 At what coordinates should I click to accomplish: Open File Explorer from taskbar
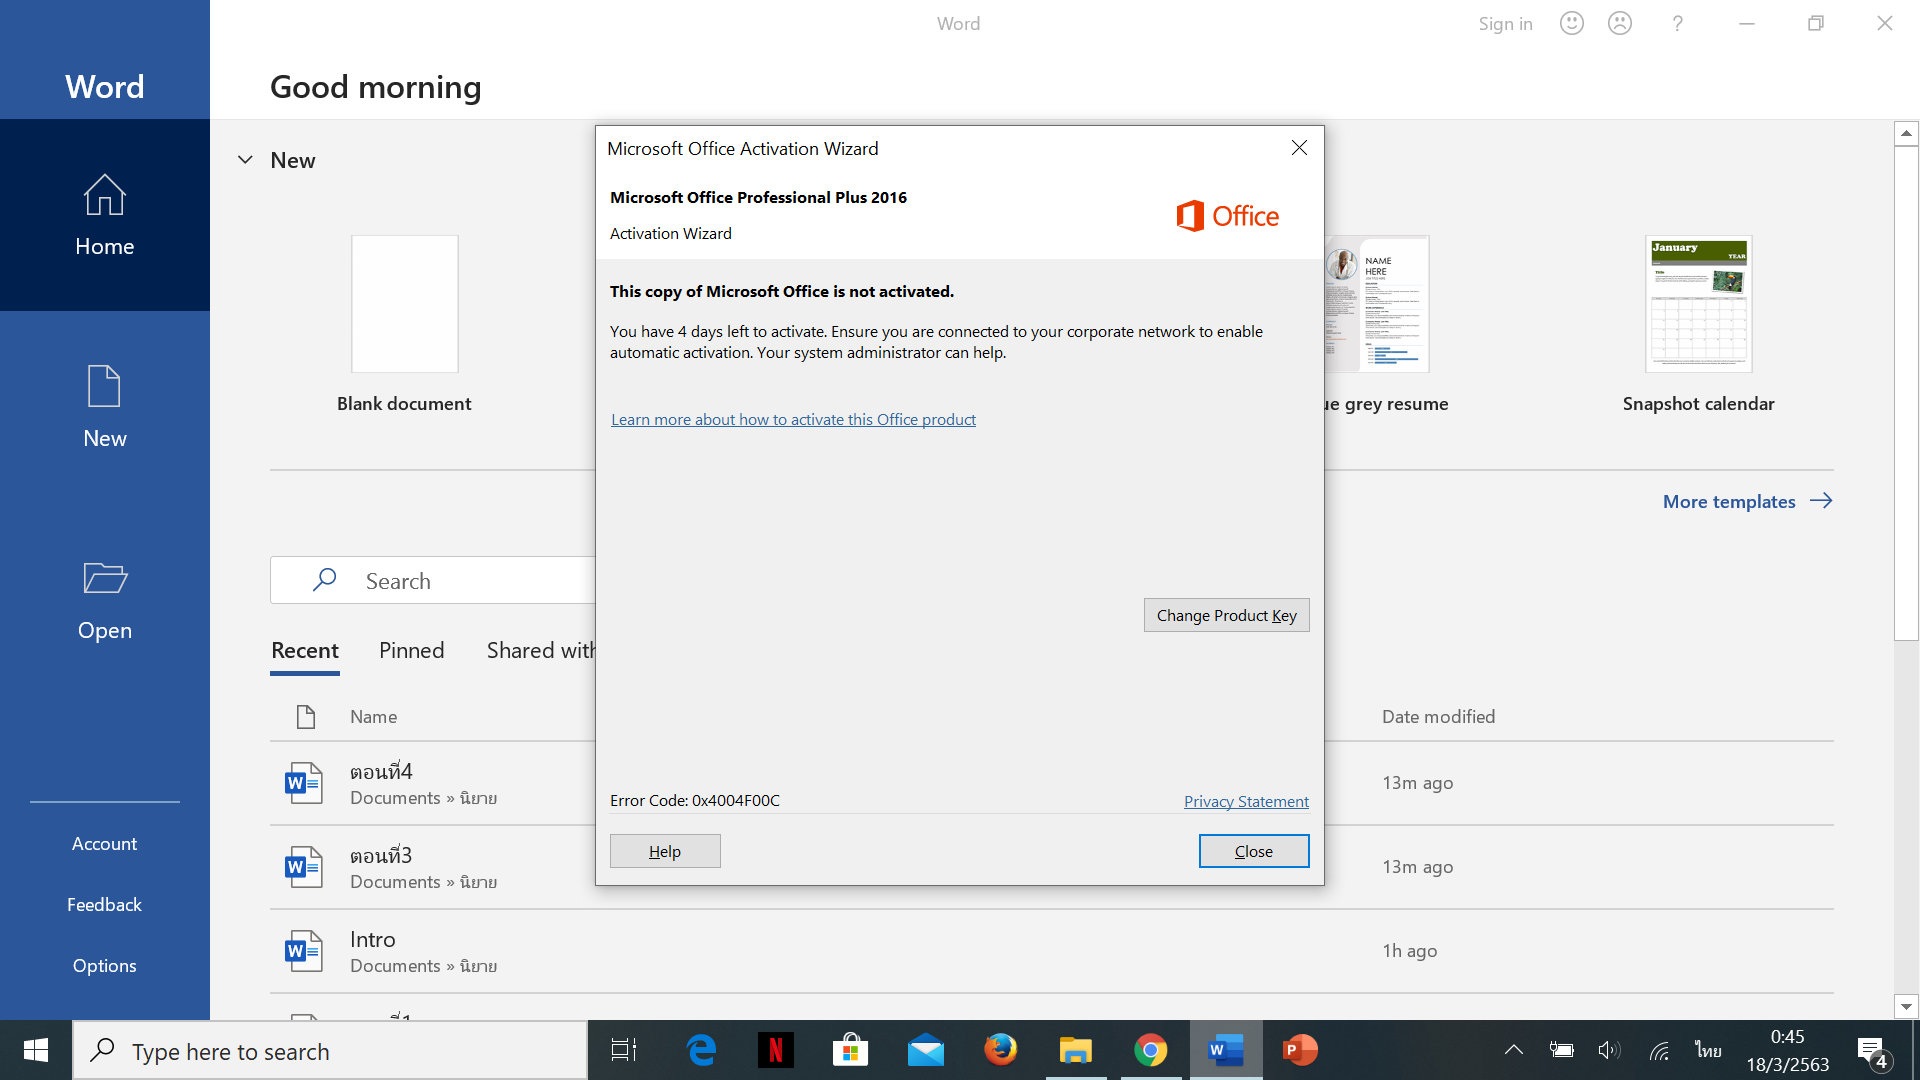tap(1076, 1050)
